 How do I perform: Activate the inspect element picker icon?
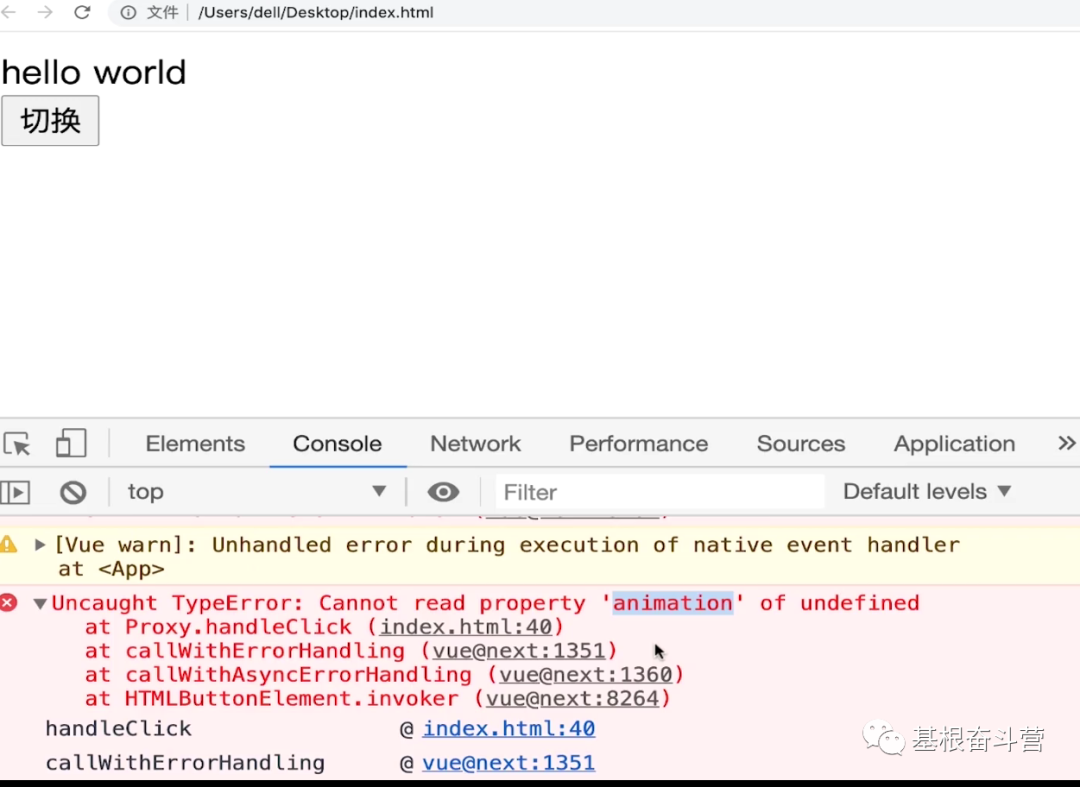(x=17, y=444)
